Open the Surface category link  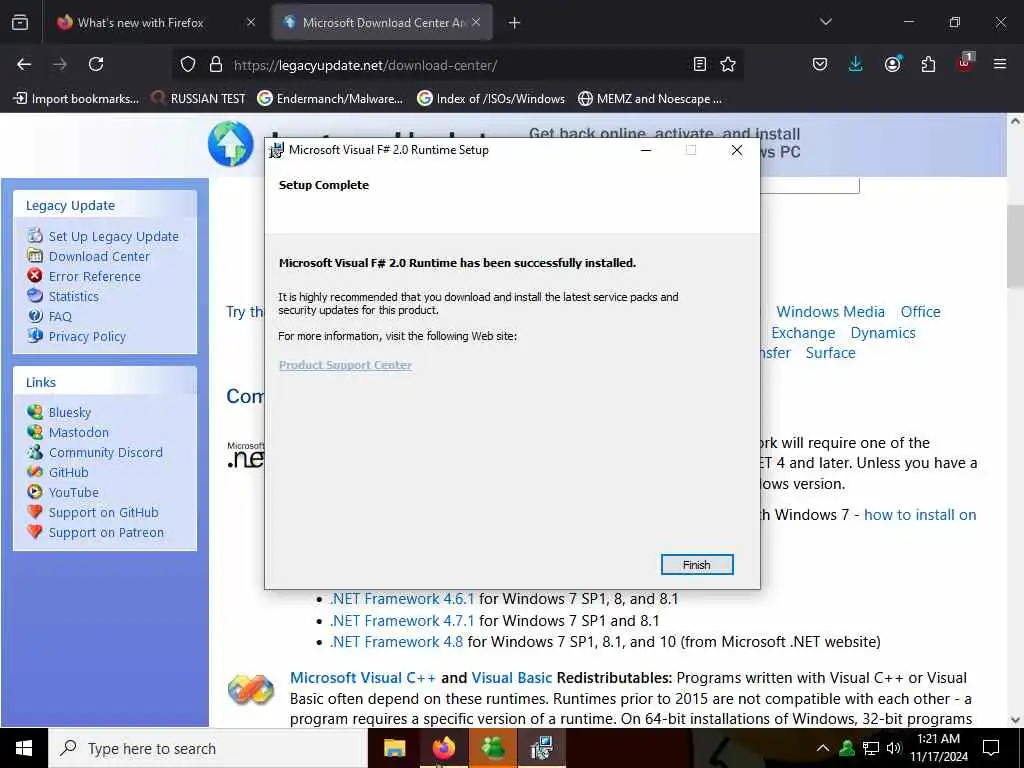[830, 353]
